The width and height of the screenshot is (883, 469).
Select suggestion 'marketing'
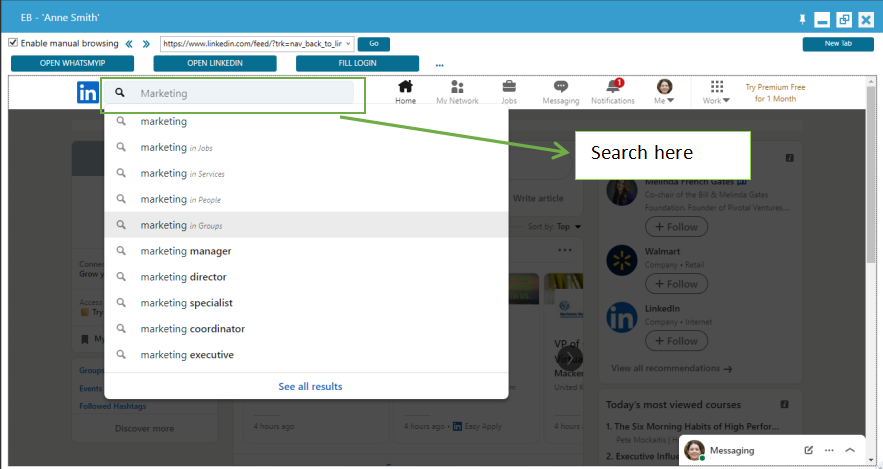306,121
